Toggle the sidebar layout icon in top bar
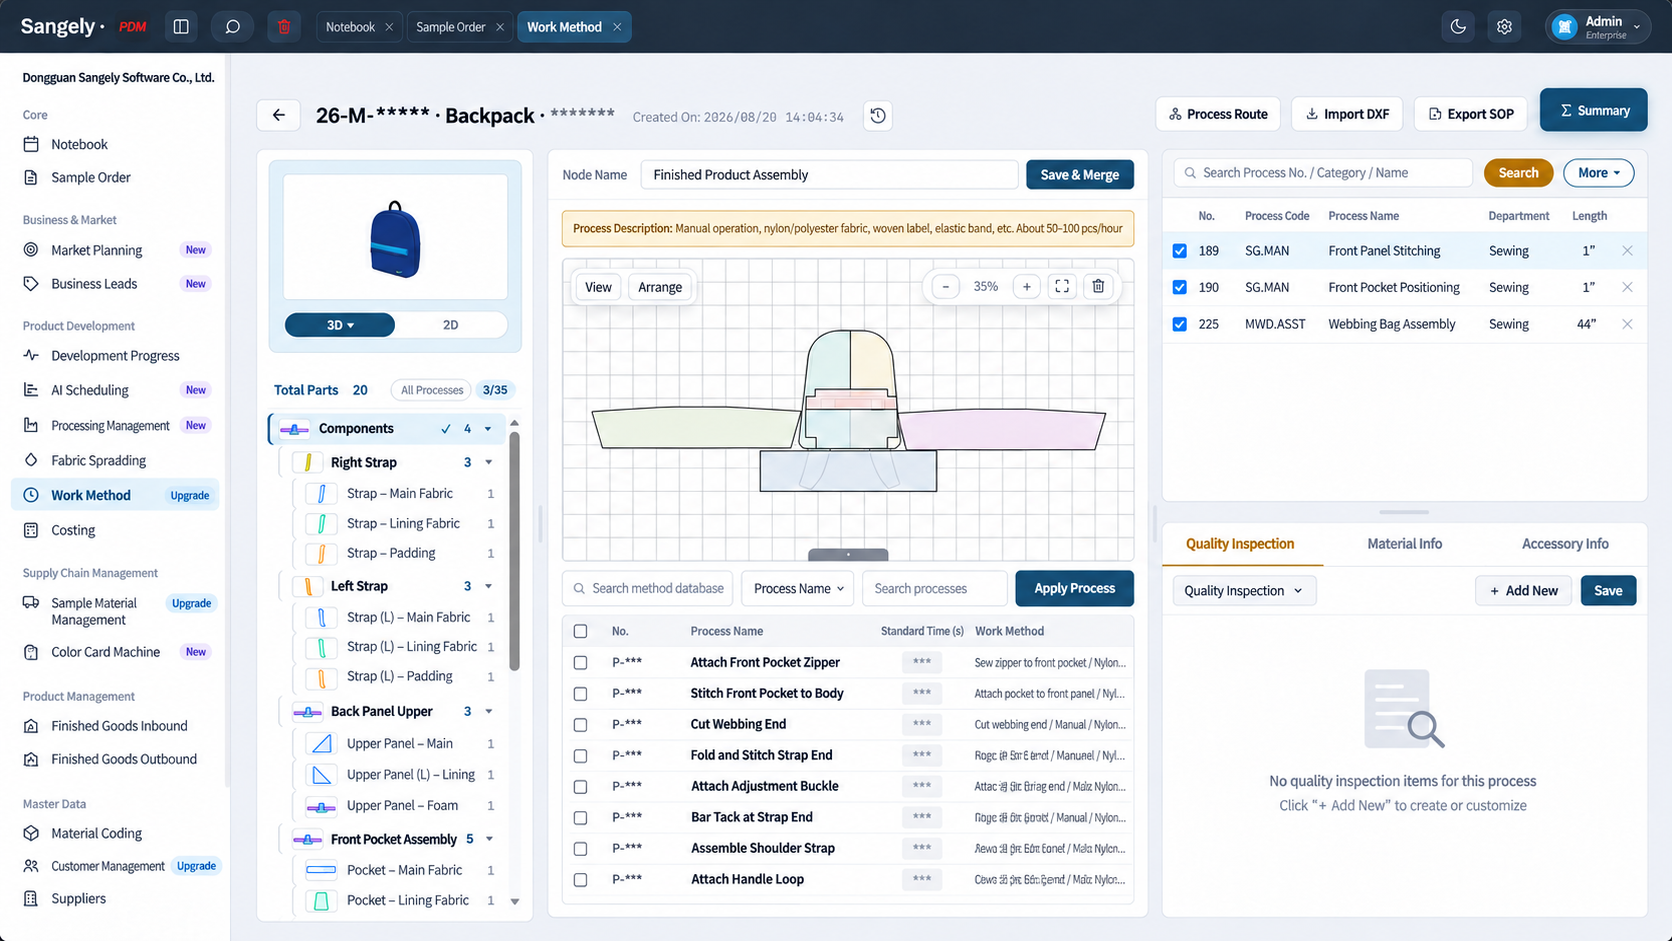 click(x=181, y=27)
